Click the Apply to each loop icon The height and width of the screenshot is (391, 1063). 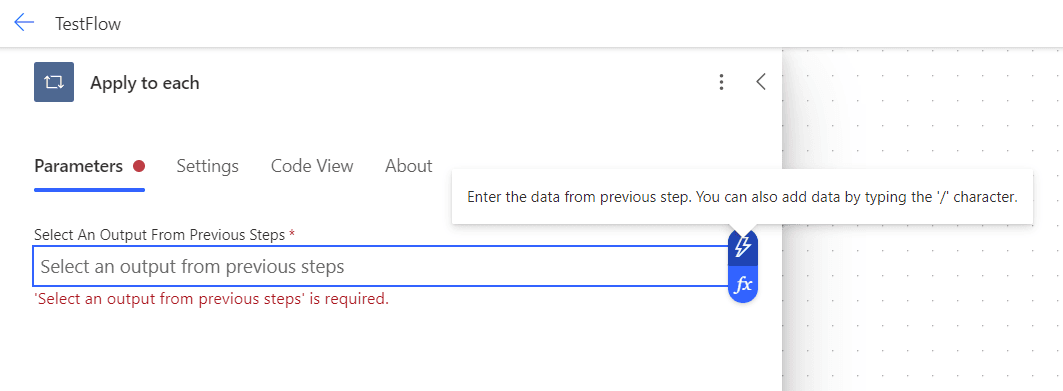(x=54, y=82)
